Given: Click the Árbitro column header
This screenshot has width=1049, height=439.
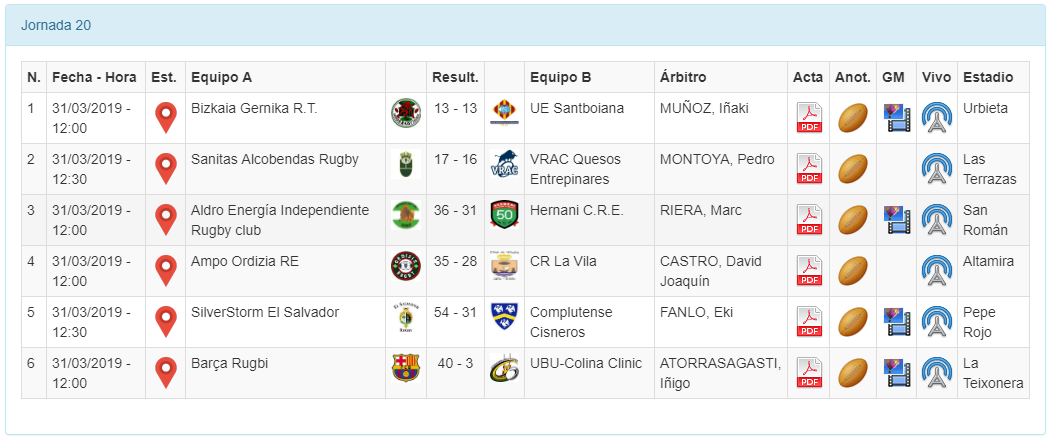Looking at the screenshot, I should pos(683,77).
